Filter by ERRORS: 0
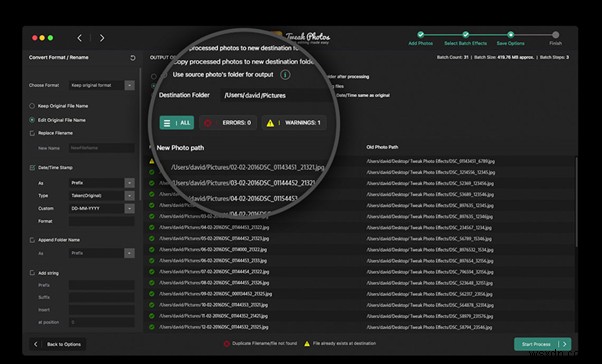602x364 pixels. tap(228, 123)
